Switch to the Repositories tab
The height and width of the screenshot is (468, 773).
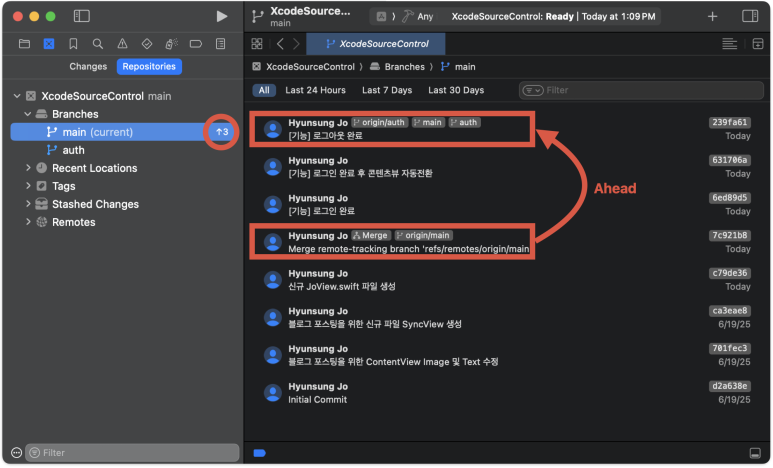click(149, 67)
